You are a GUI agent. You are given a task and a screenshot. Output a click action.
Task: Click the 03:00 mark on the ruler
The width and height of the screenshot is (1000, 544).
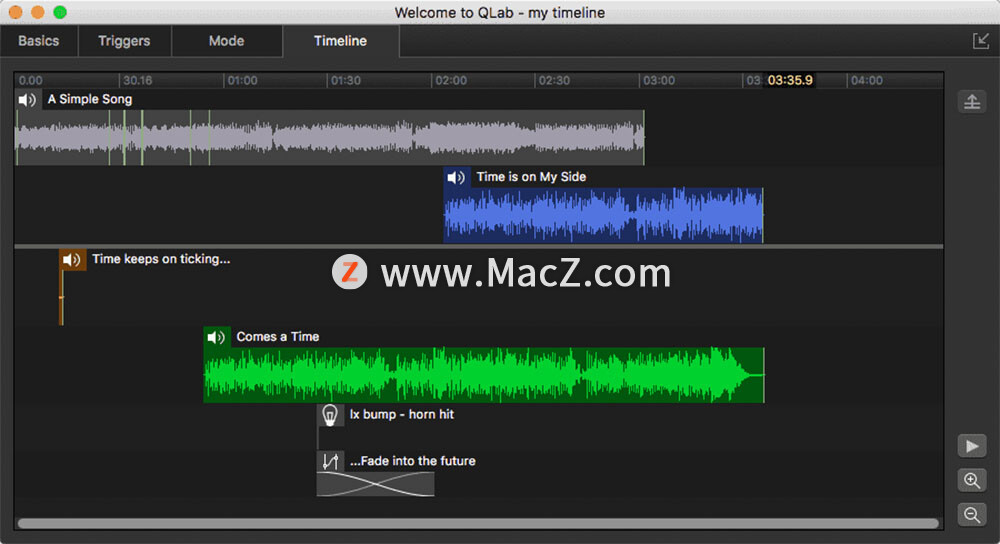pyautogui.click(x=659, y=81)
